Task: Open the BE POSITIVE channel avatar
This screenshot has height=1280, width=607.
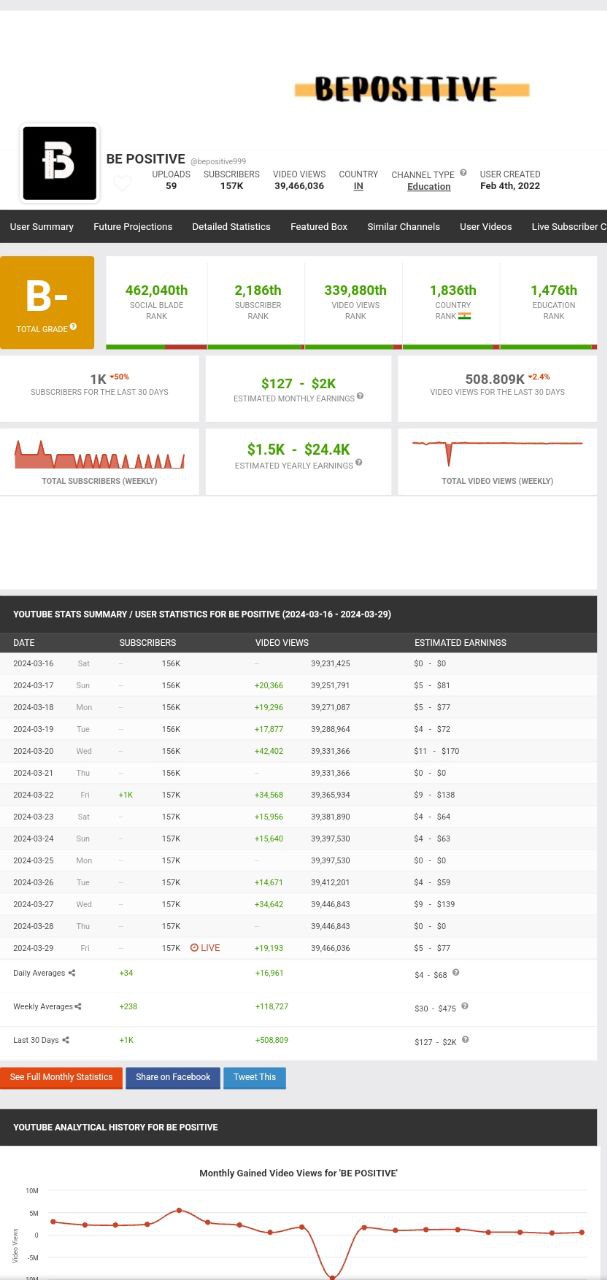Action: point(60,162)
